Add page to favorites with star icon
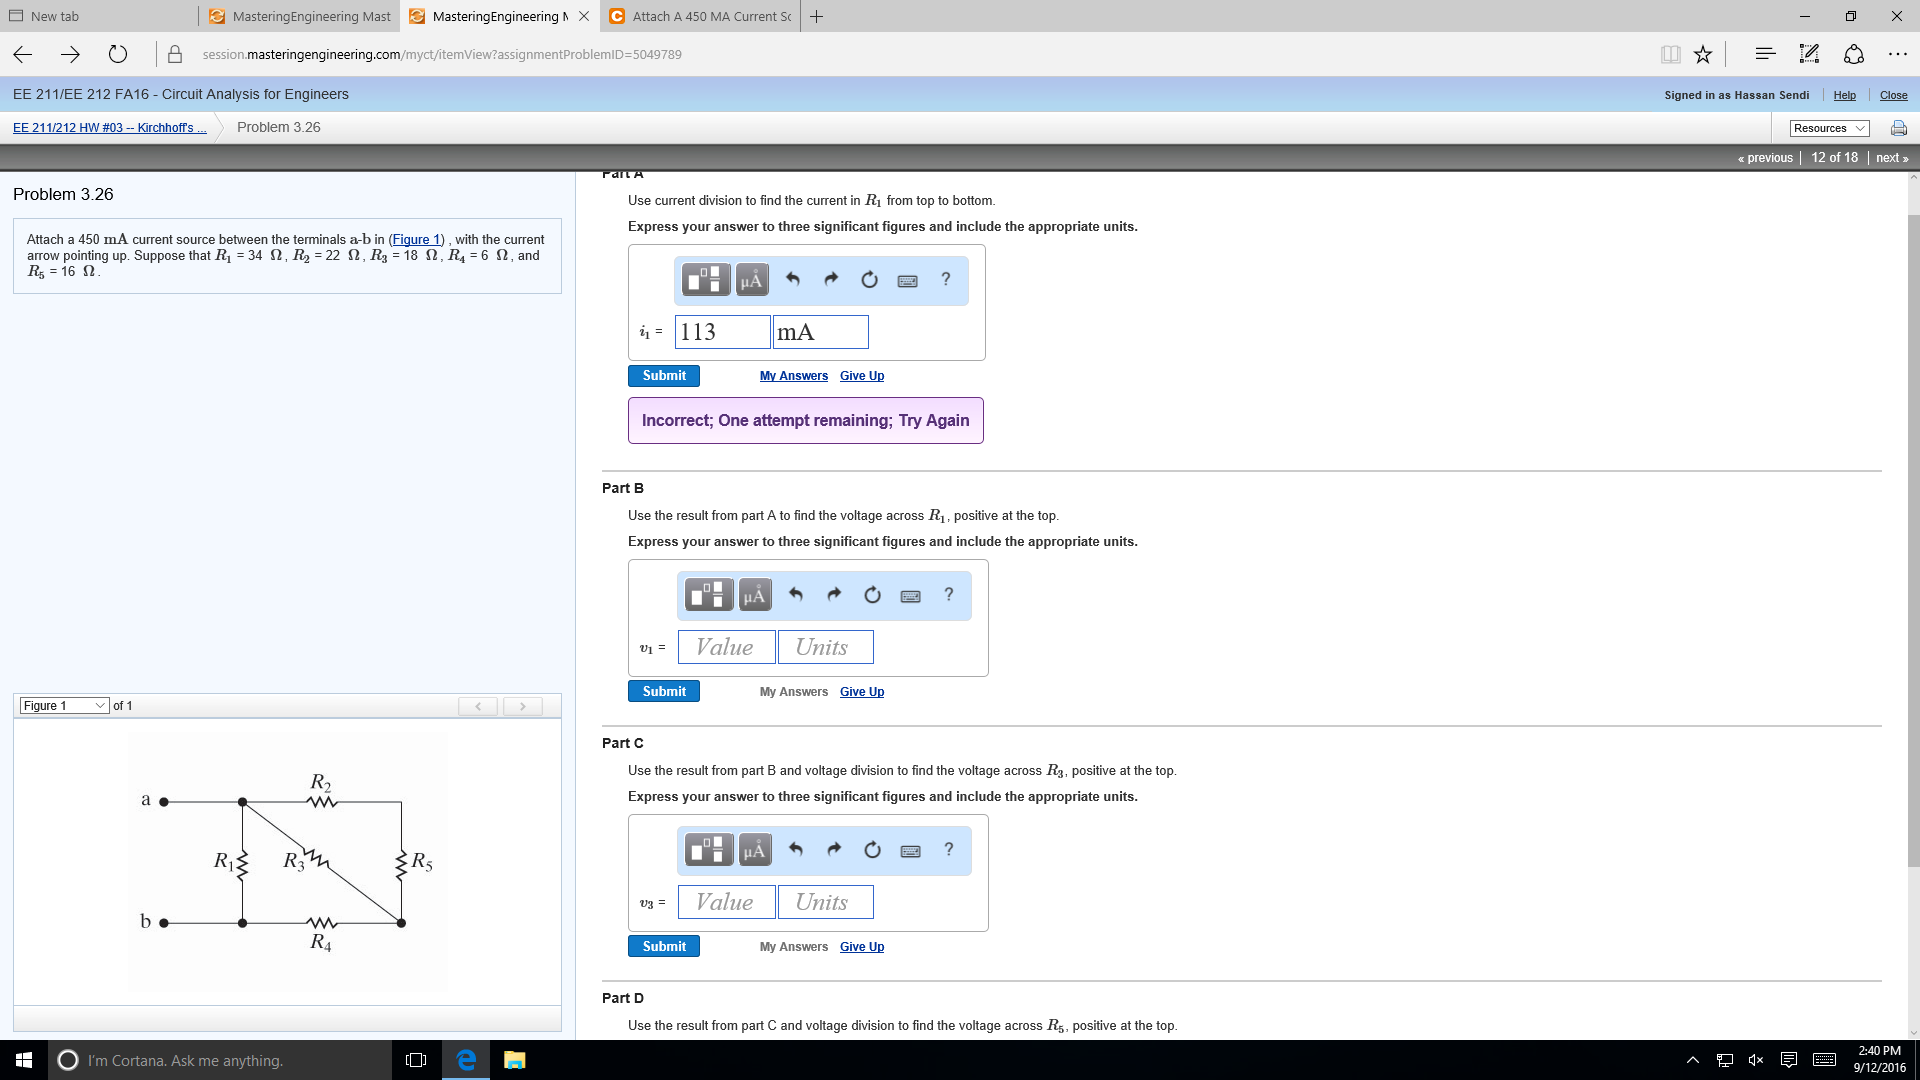This screenshot has height=1080, width=1920. coord(1703,54)
